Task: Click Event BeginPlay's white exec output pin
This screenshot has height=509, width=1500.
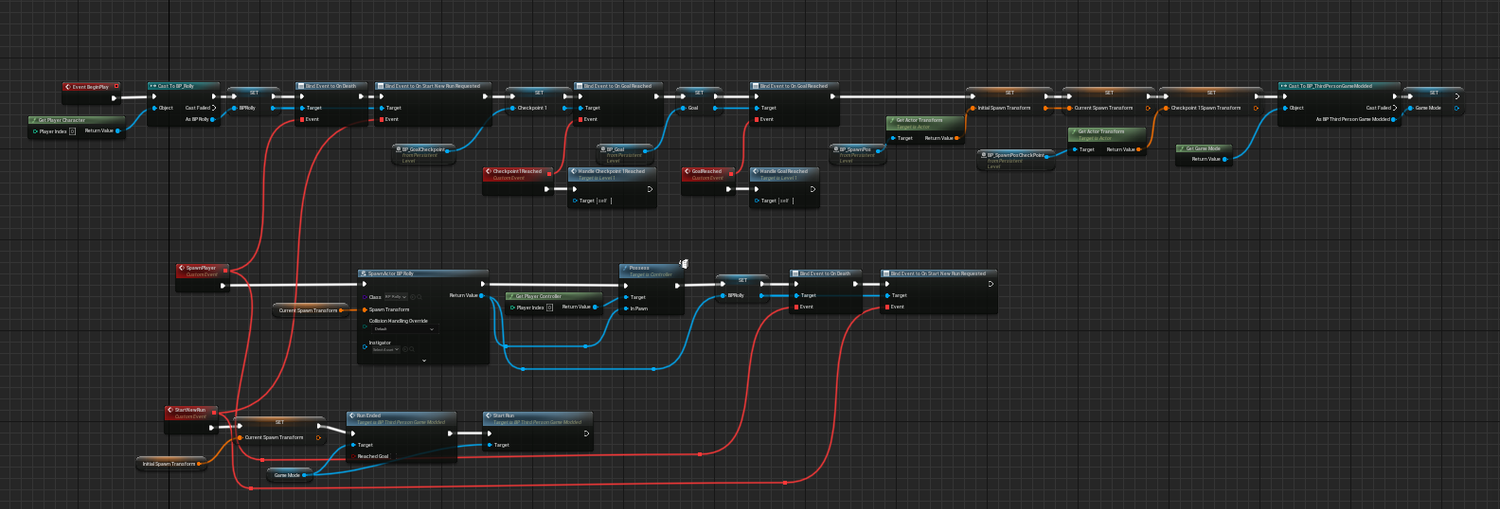Action: [115, 98]
